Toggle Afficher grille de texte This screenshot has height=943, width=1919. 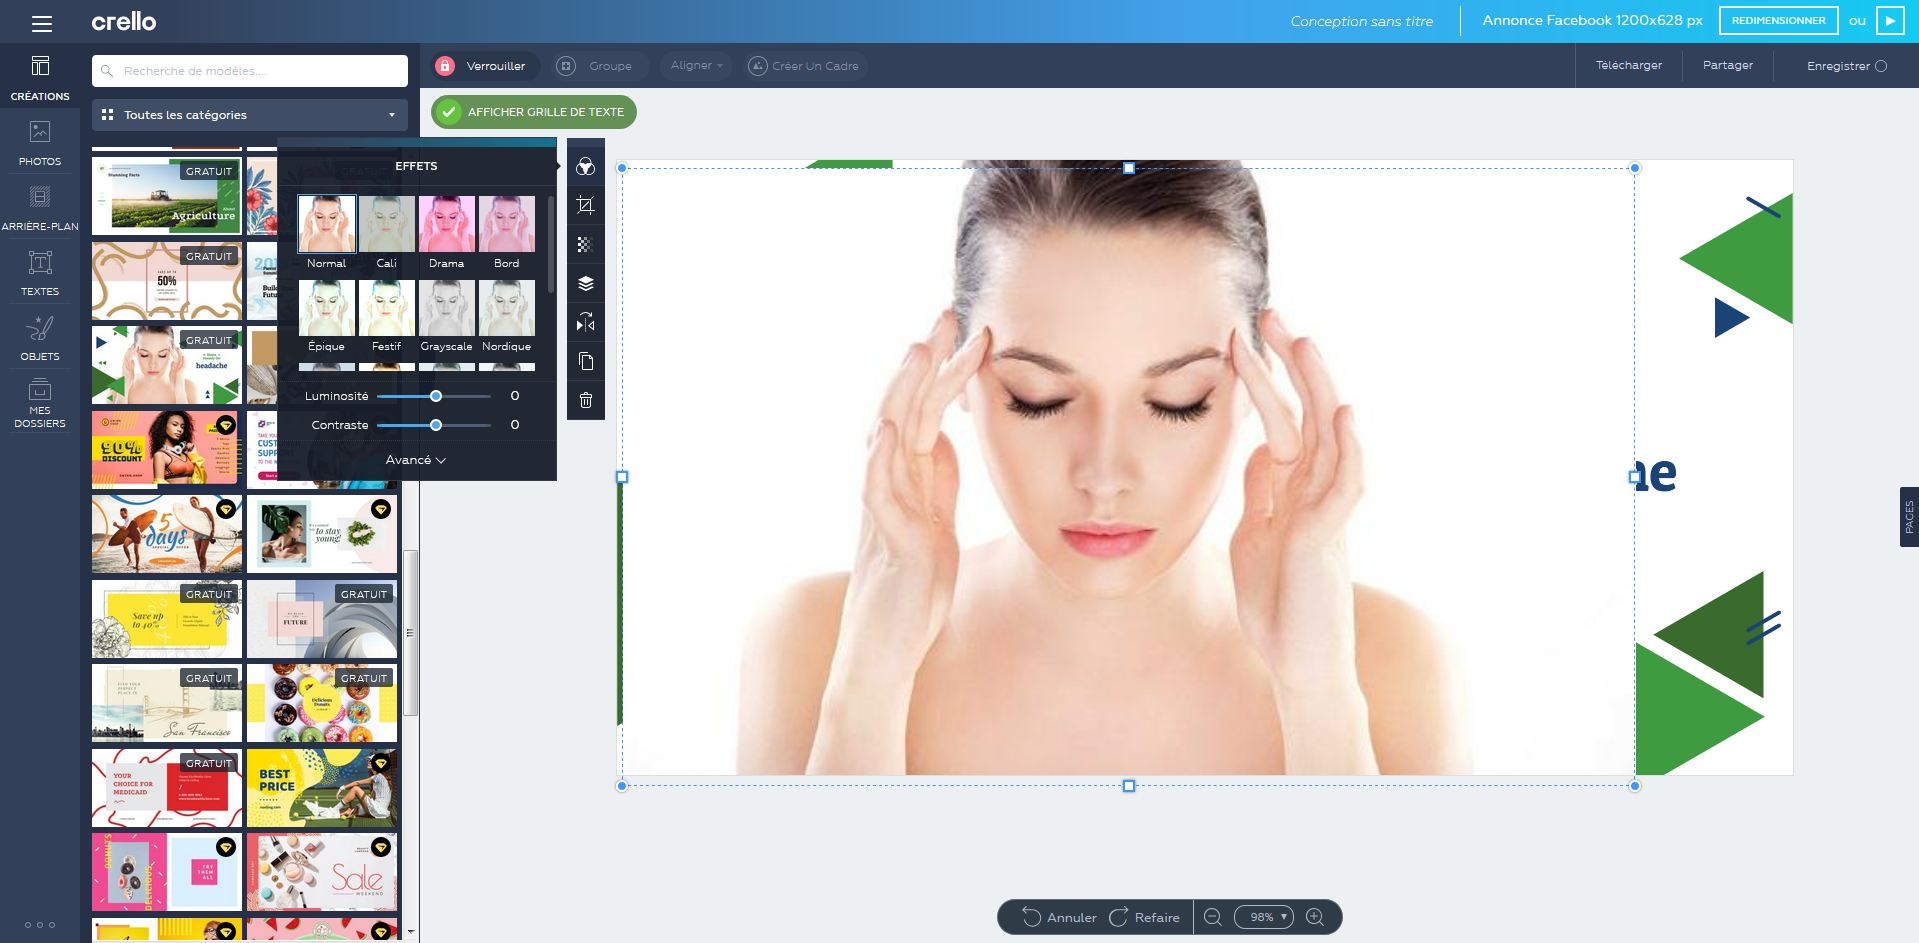tap(534, 112)
